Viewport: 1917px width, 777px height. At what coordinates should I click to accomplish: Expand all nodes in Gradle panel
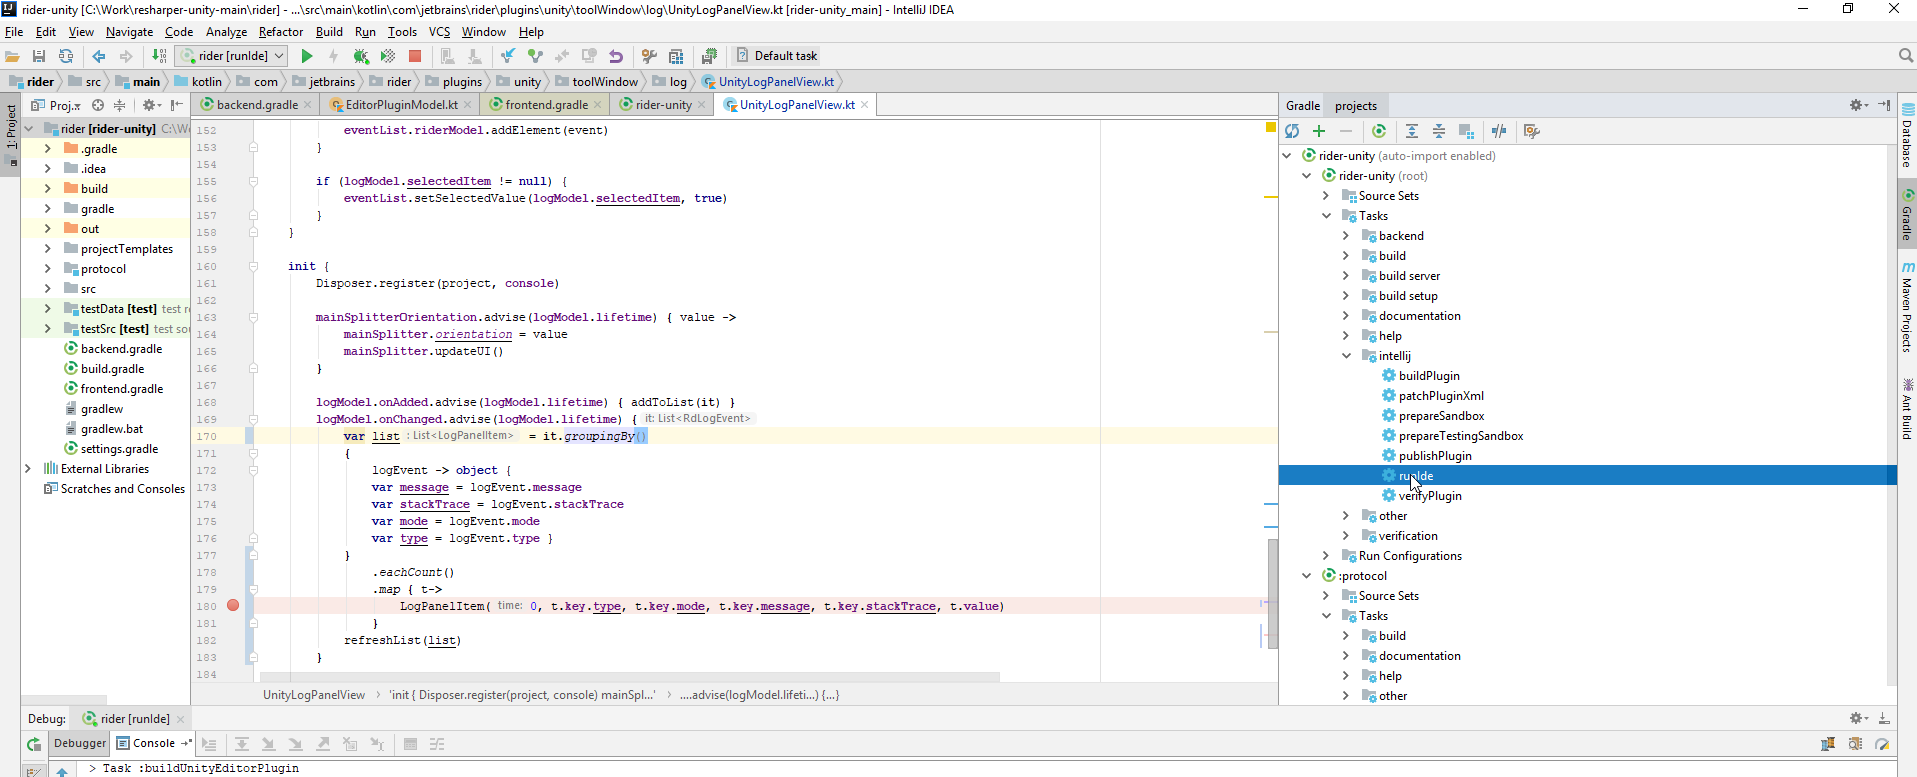click(x=1412, y=131)
